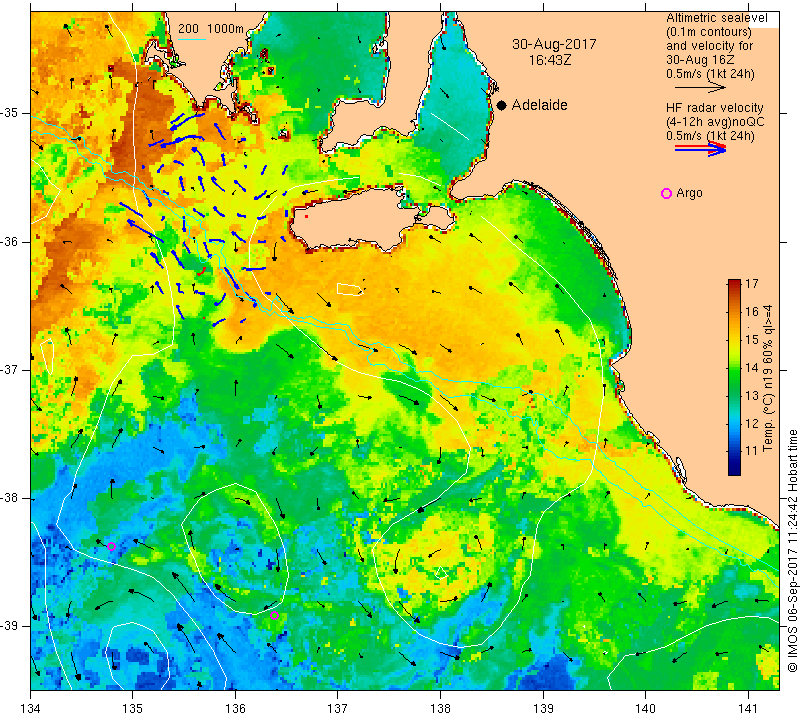Click the 'HF radar velocity' legend heading

714,108
